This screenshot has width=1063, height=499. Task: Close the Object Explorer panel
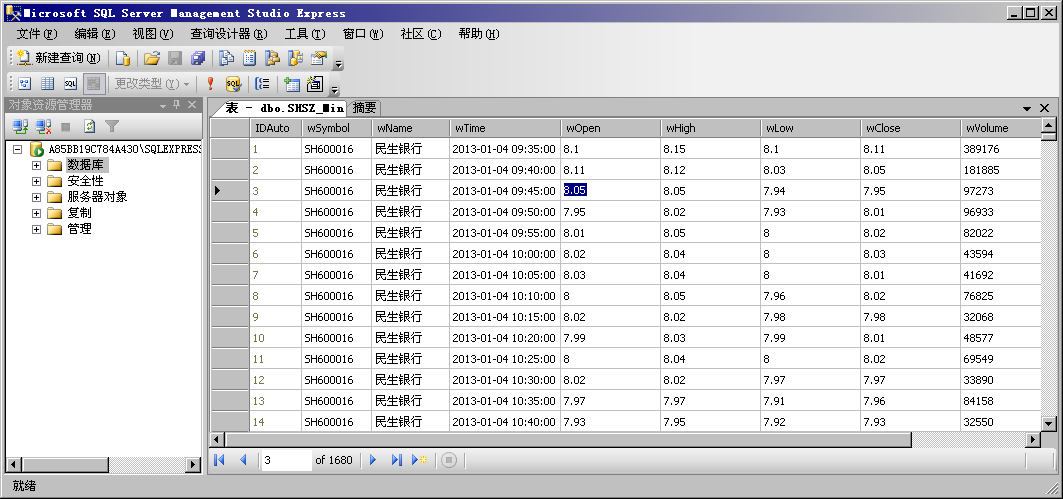point(192,105)
